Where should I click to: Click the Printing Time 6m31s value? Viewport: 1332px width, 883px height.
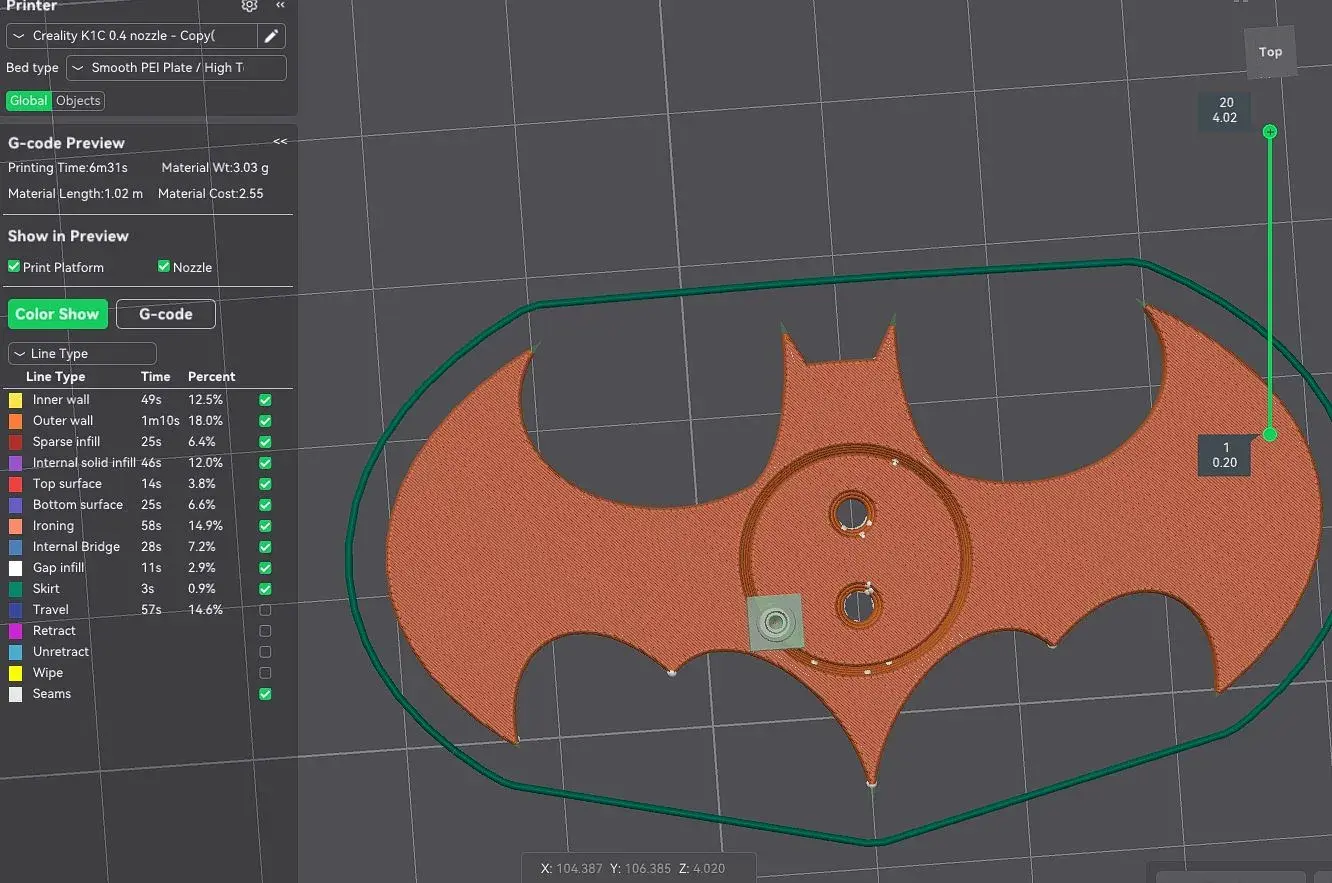coord(108,168)
